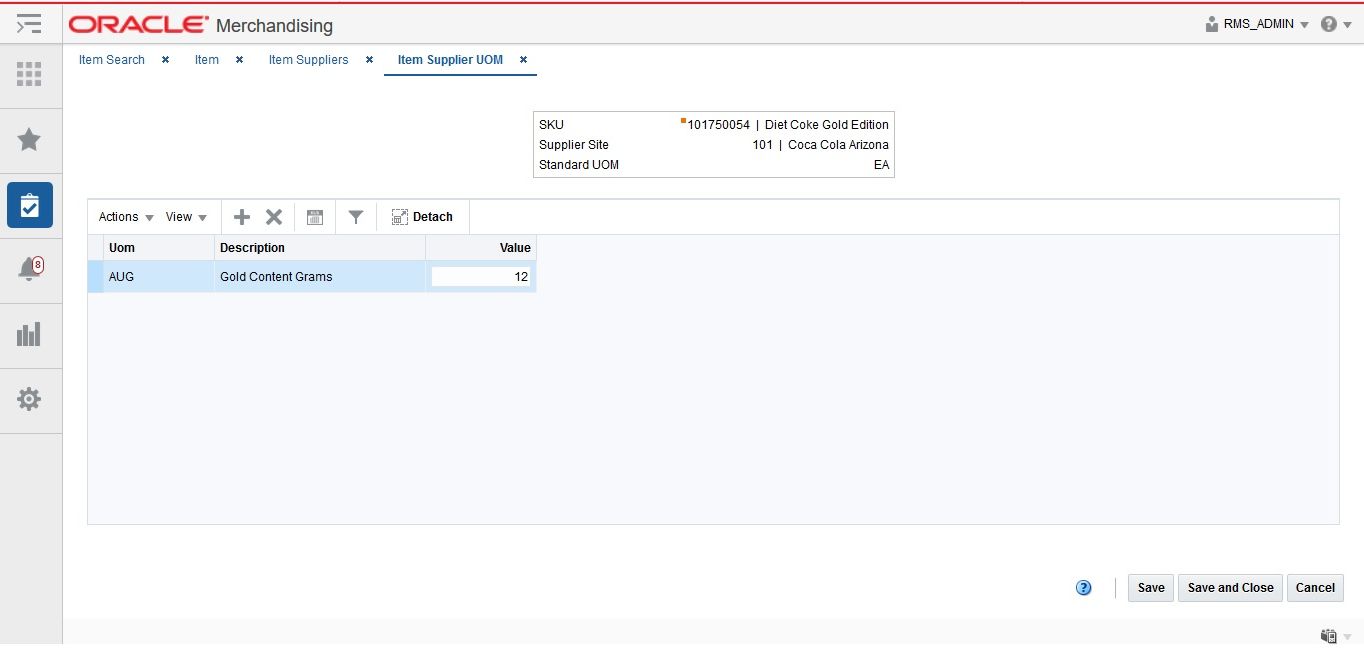Open the Notifications bell icon
This screenshot has height=658, width=1364.
pos(30,268)
